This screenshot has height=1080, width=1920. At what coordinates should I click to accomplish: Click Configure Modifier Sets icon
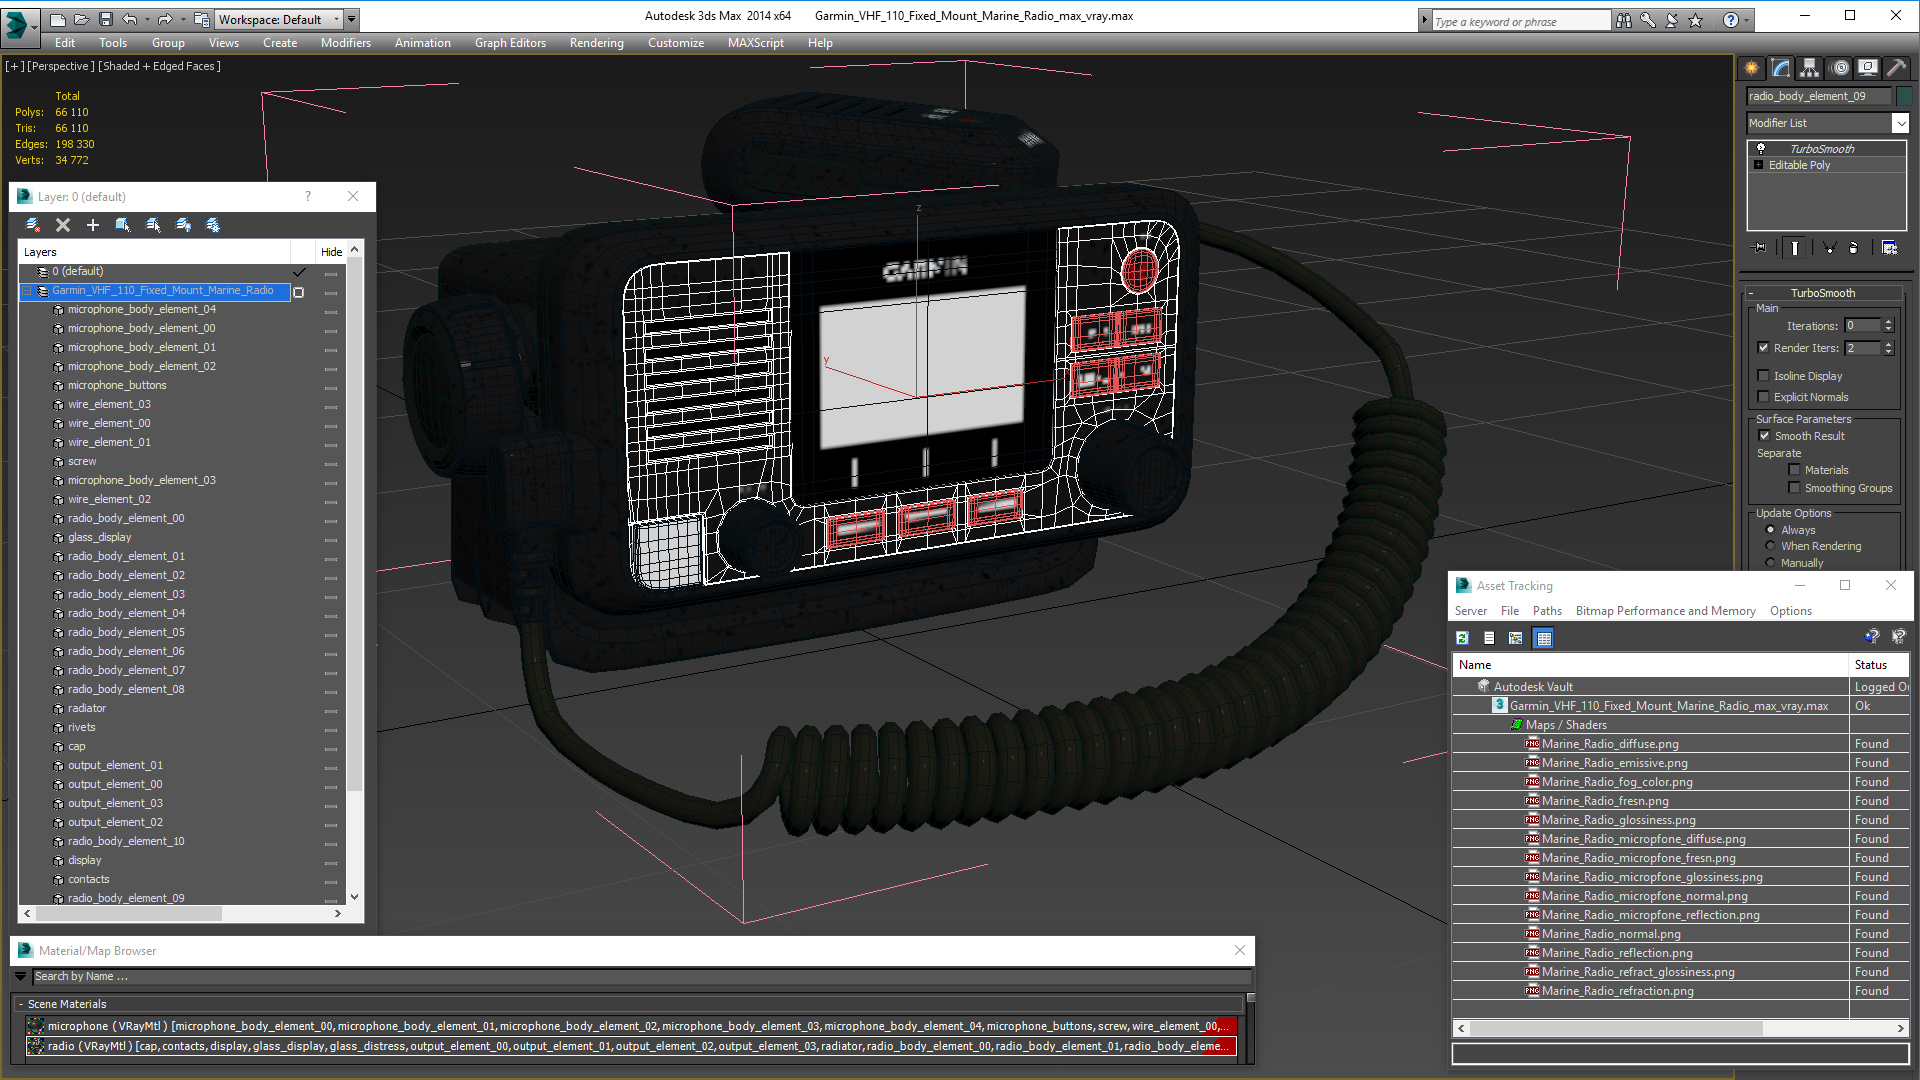click(1889, 248)
